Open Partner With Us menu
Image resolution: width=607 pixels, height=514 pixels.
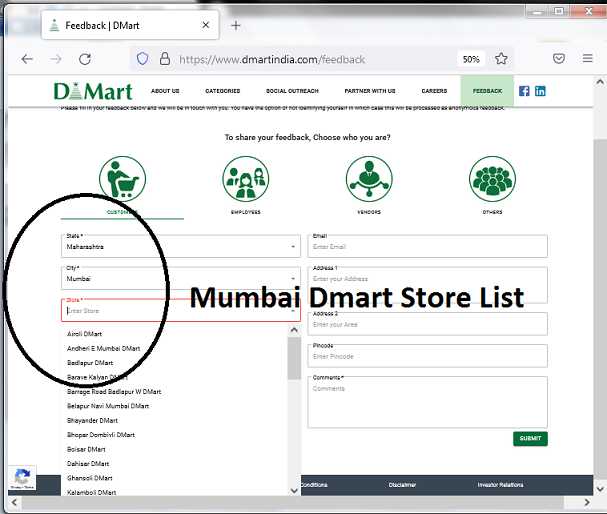370,91
